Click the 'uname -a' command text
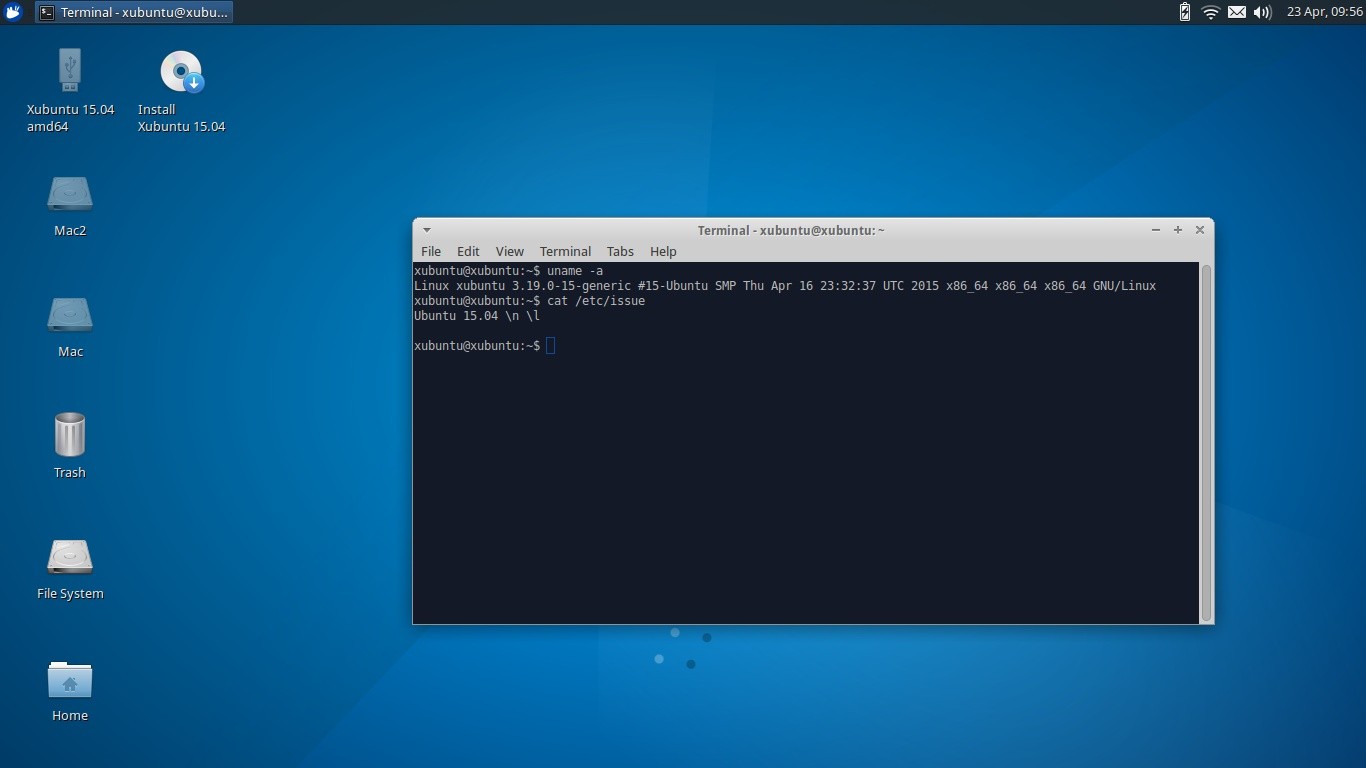The height and width of the screenshot is (768, 1366). click(x=575, y=271)
